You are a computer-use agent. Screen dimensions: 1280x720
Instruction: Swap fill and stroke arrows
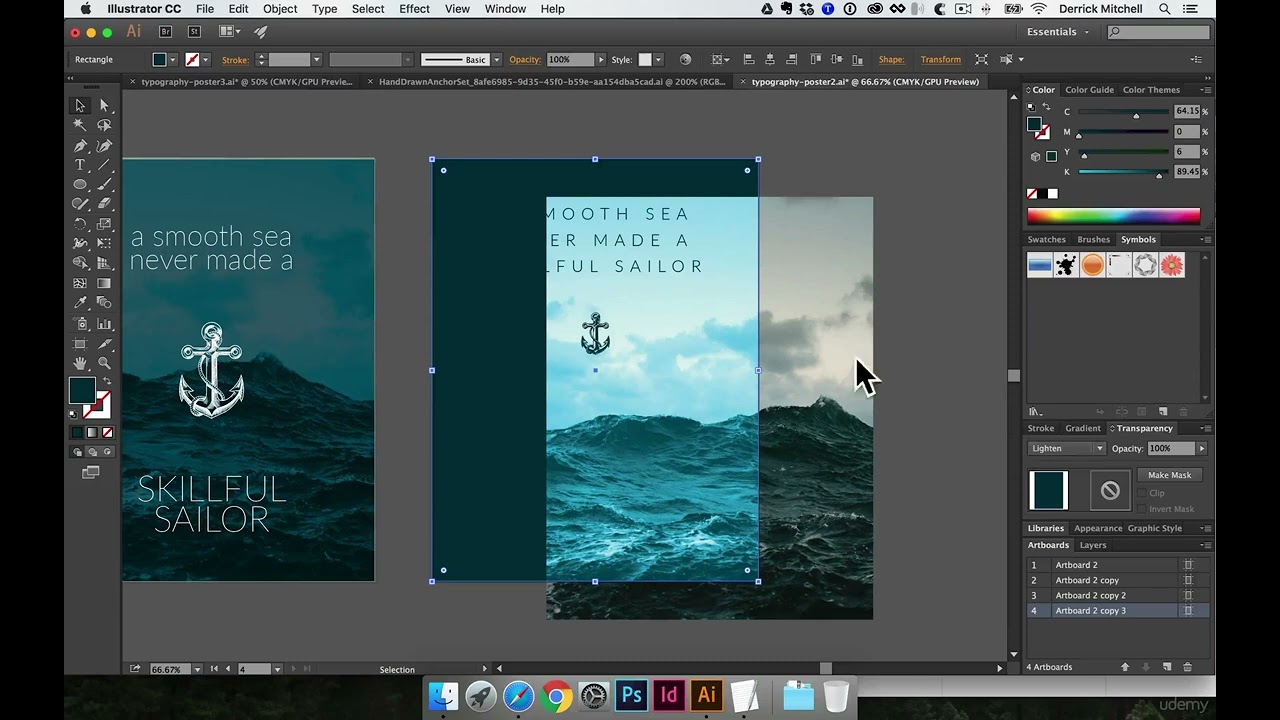[x=107, y=383]
